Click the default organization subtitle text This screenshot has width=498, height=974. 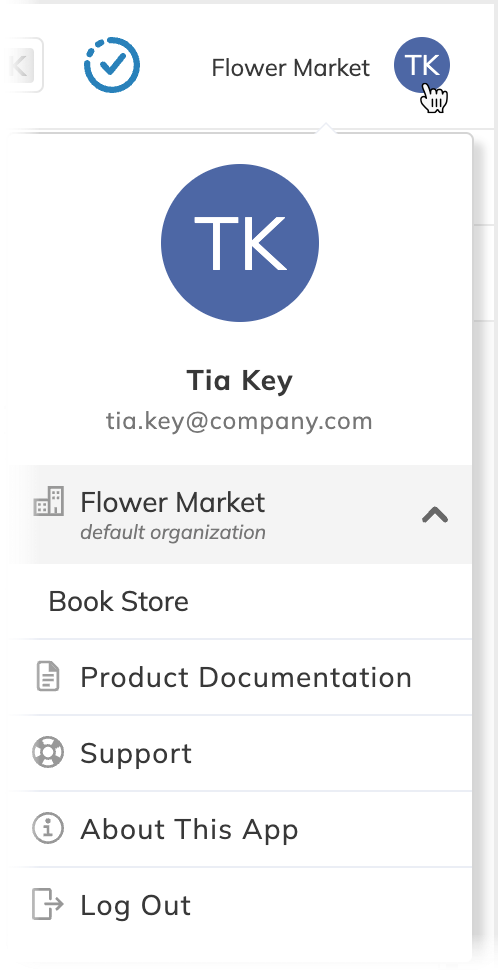pyautogui.click(x=173, y=532)
